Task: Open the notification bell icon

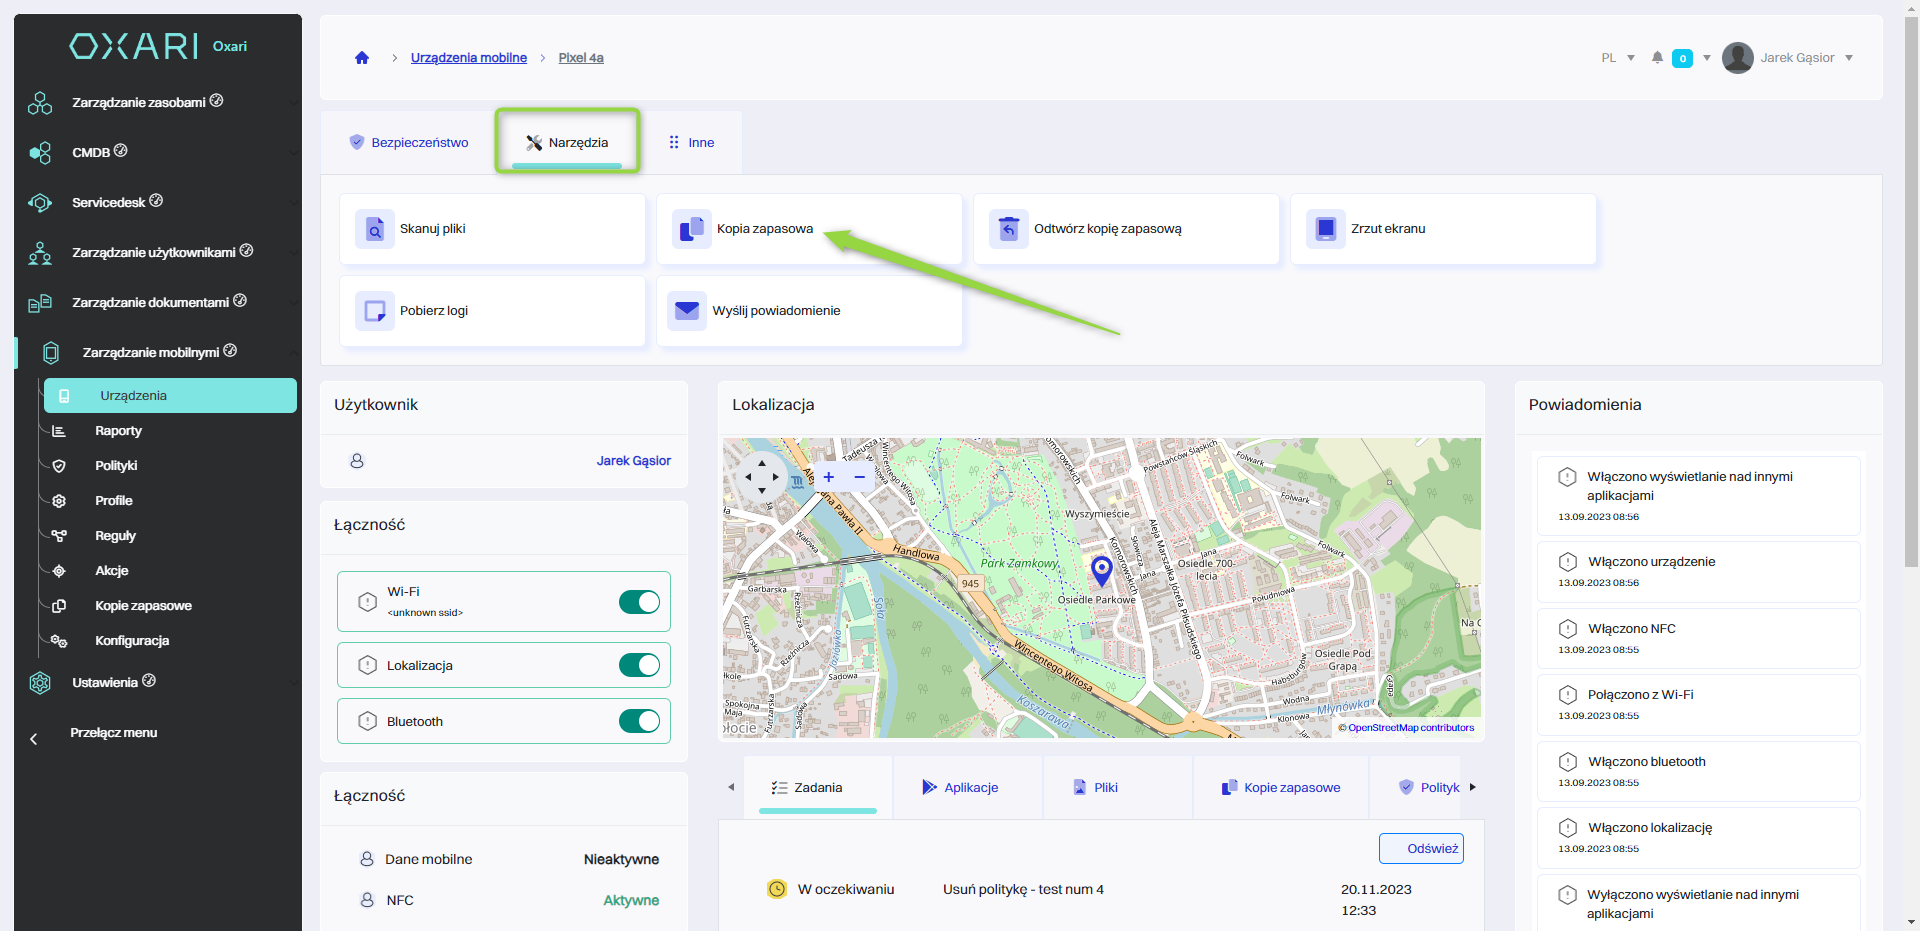Action: tap(1657, 58)
